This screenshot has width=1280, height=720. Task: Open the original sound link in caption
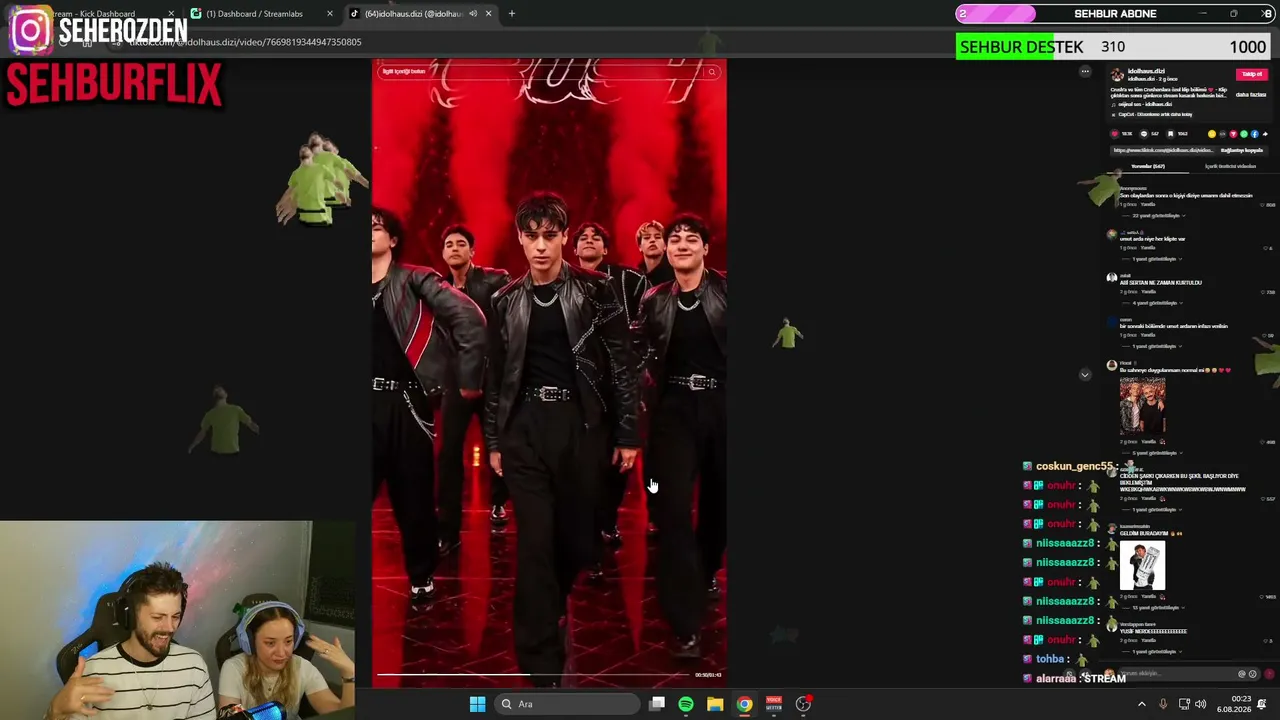pos(1145,104)
